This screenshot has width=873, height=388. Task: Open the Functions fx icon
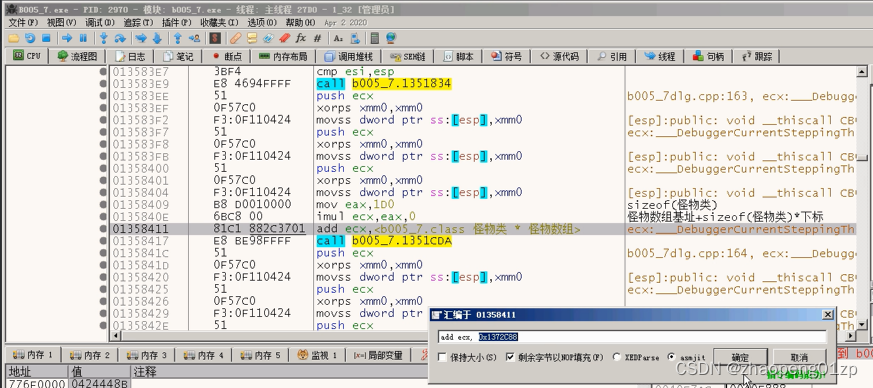(301, 38)
